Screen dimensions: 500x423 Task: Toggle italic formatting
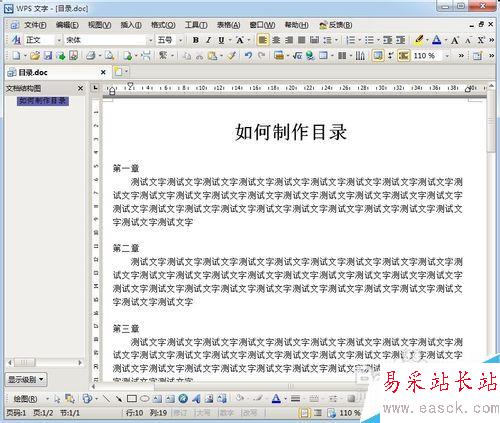tap(209, 40)
